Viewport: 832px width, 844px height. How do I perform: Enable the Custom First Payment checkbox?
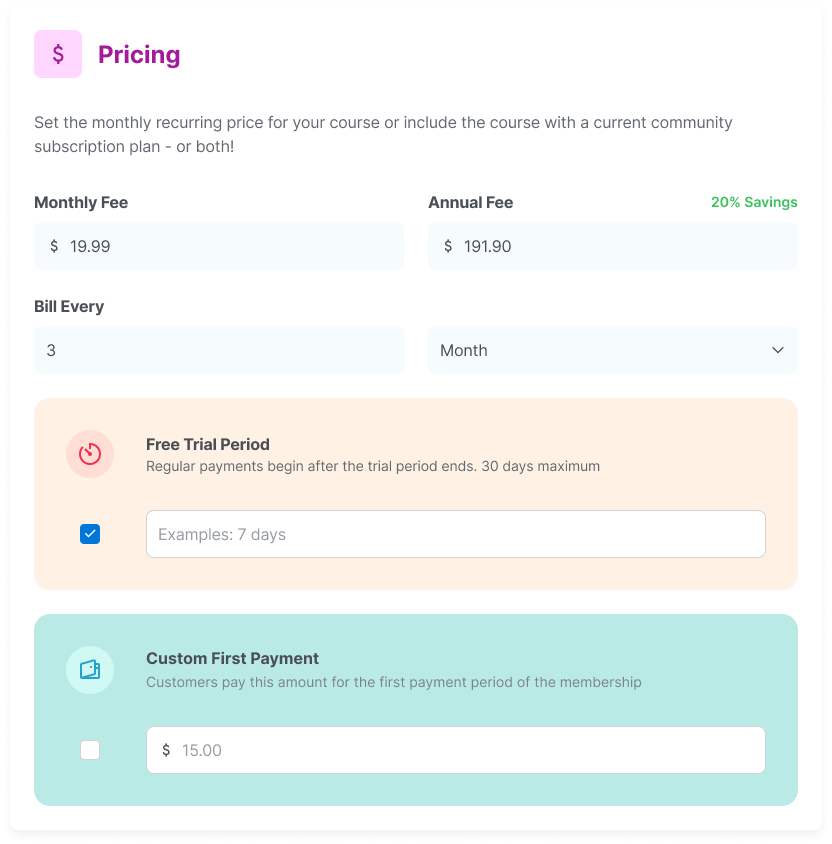(x=90, y=750)
